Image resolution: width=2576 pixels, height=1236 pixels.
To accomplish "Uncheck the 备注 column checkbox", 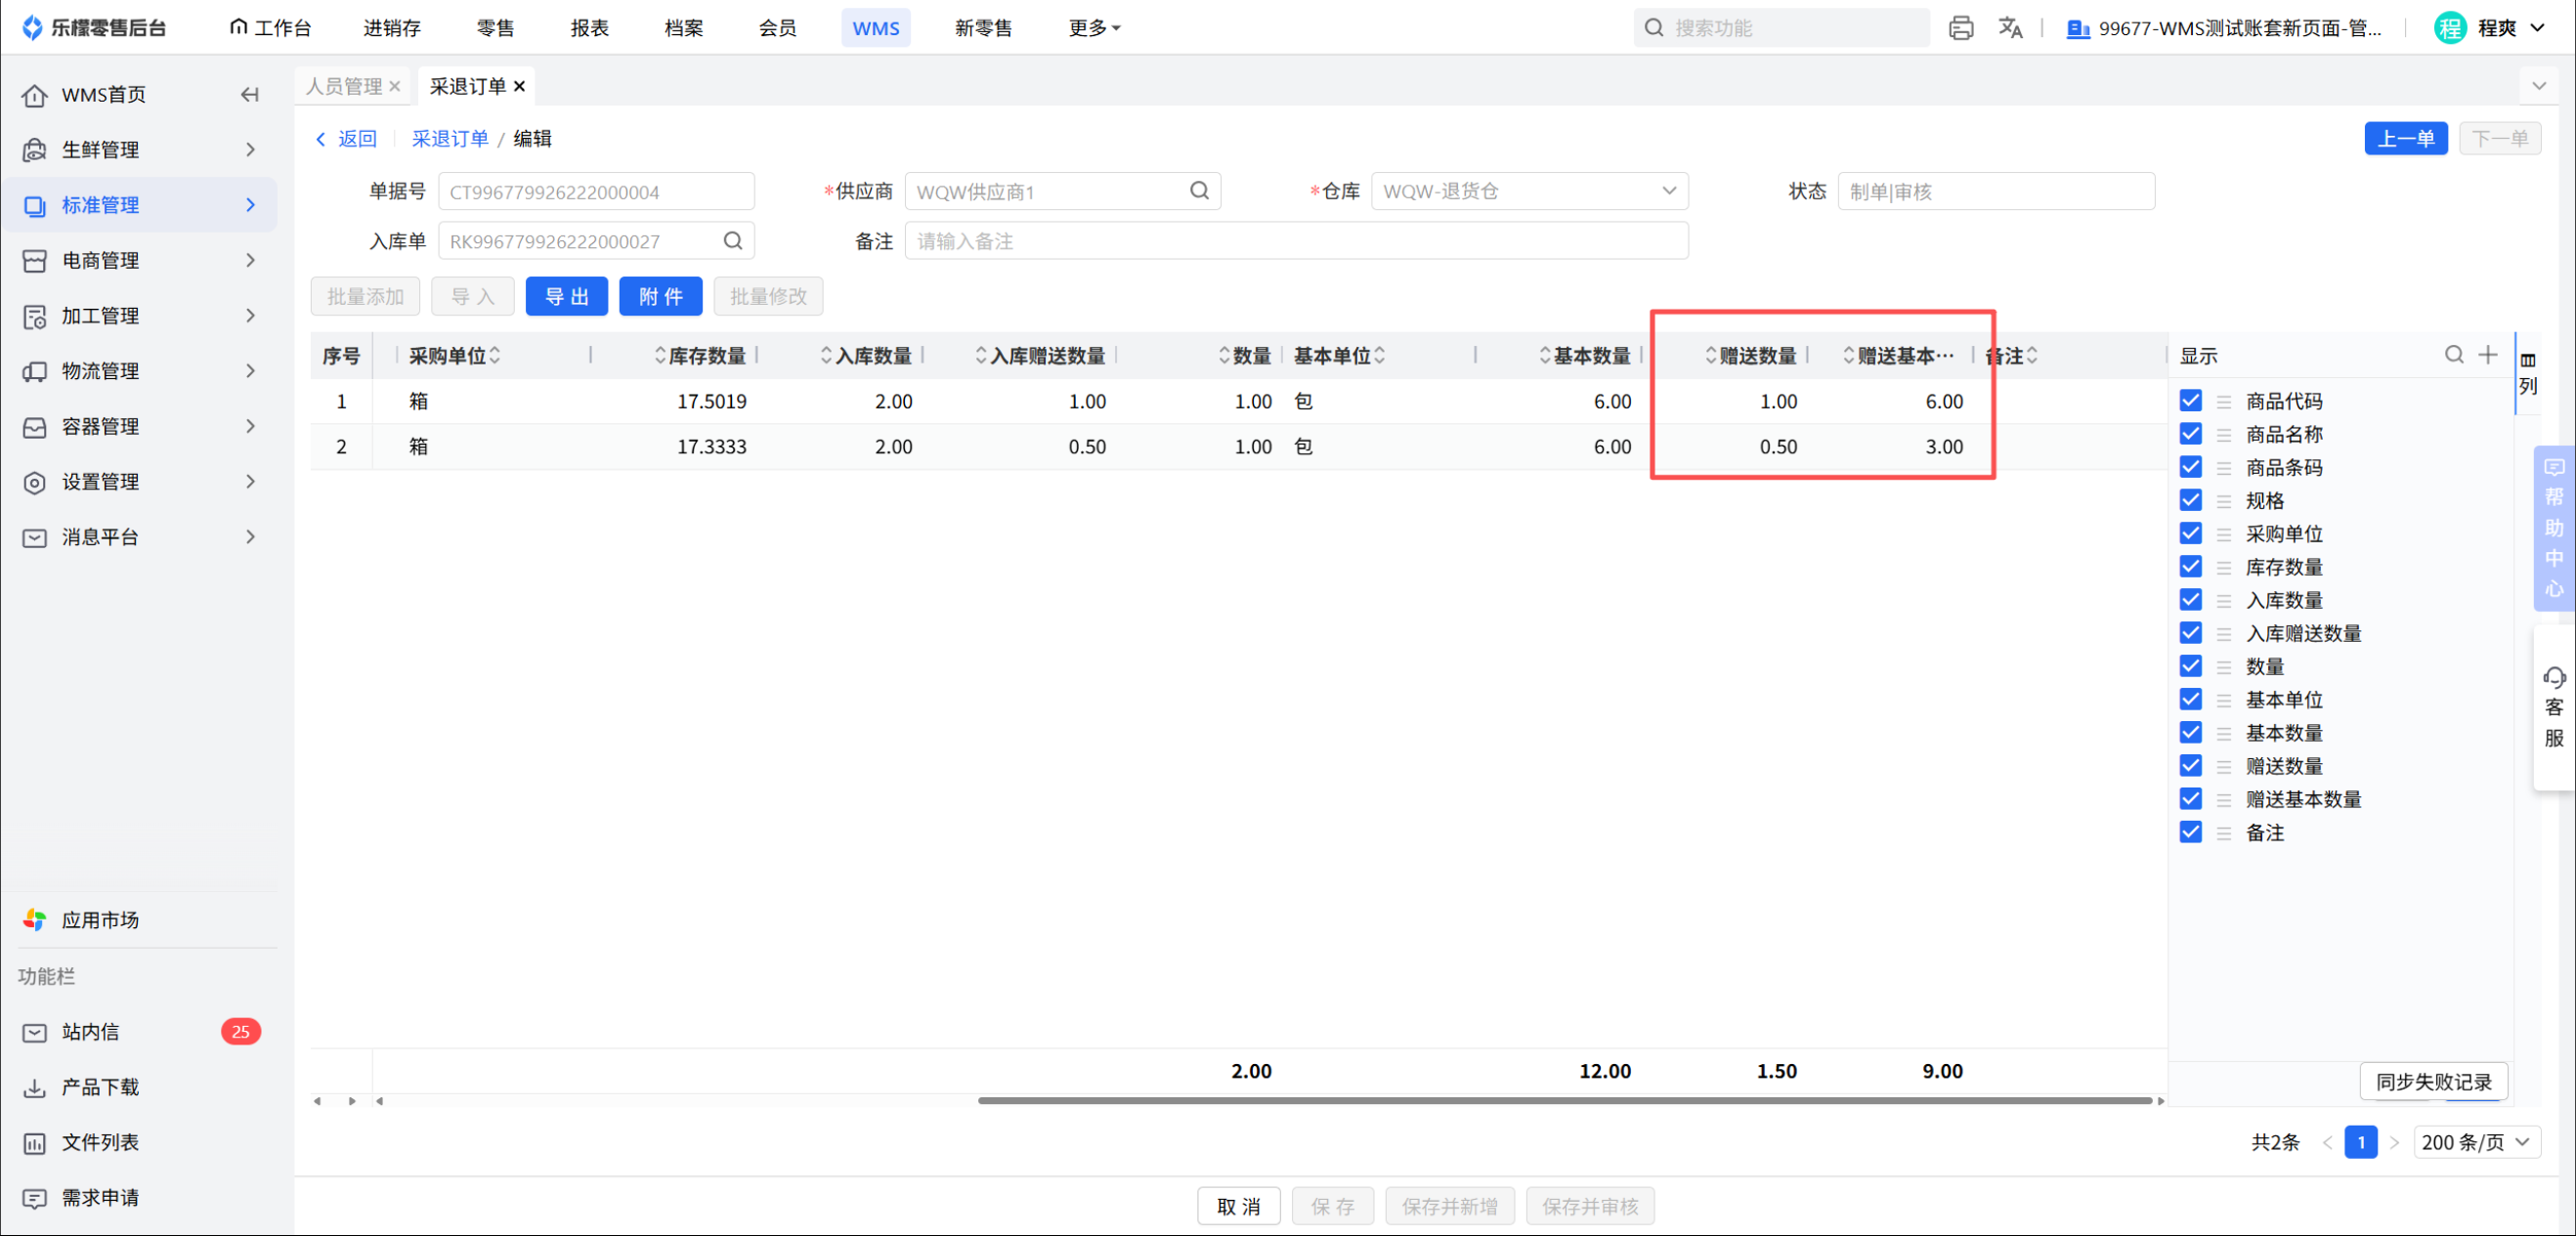I will 2191,832.
